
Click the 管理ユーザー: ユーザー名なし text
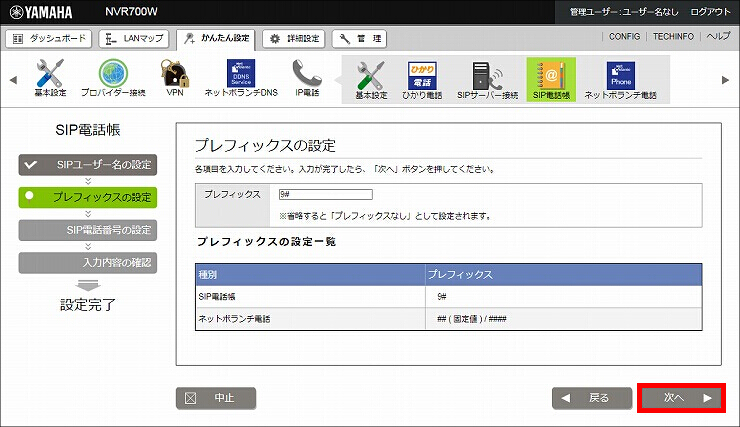pyautogui.click(x=624, y=12)
